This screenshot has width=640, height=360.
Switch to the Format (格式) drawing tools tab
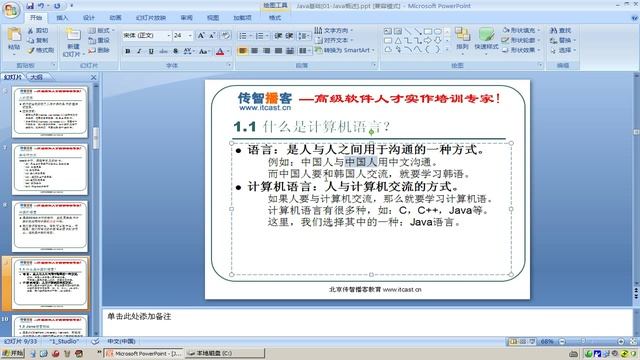click(275, 18)
